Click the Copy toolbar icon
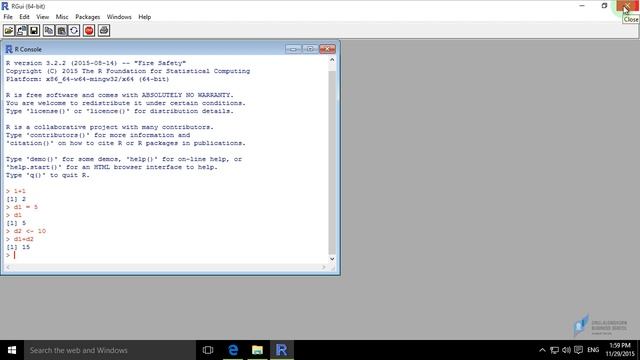 (x=49, y=31)
